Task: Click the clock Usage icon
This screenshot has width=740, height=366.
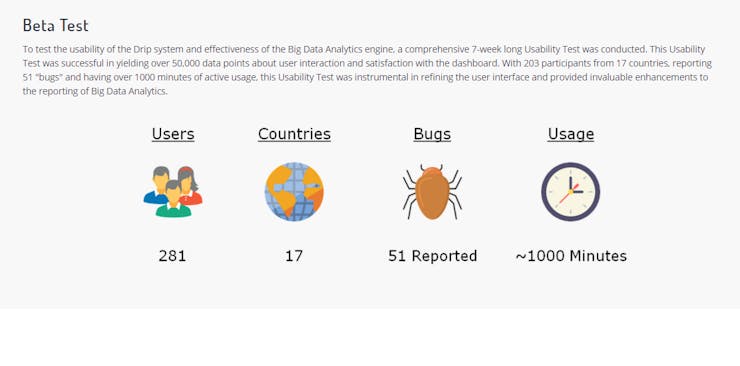Action: 571,191
